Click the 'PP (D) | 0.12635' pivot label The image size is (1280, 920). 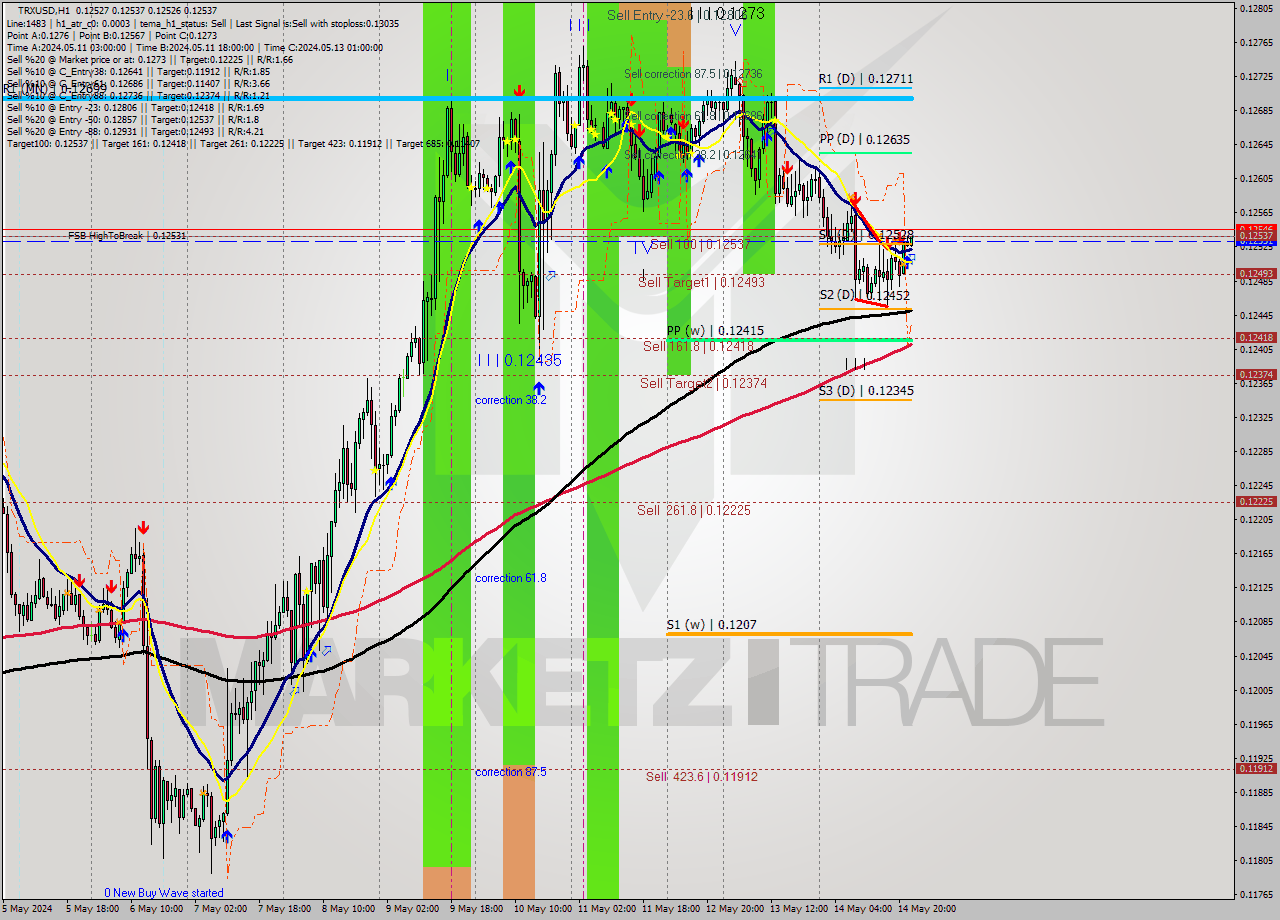click(x=865, y=139)
